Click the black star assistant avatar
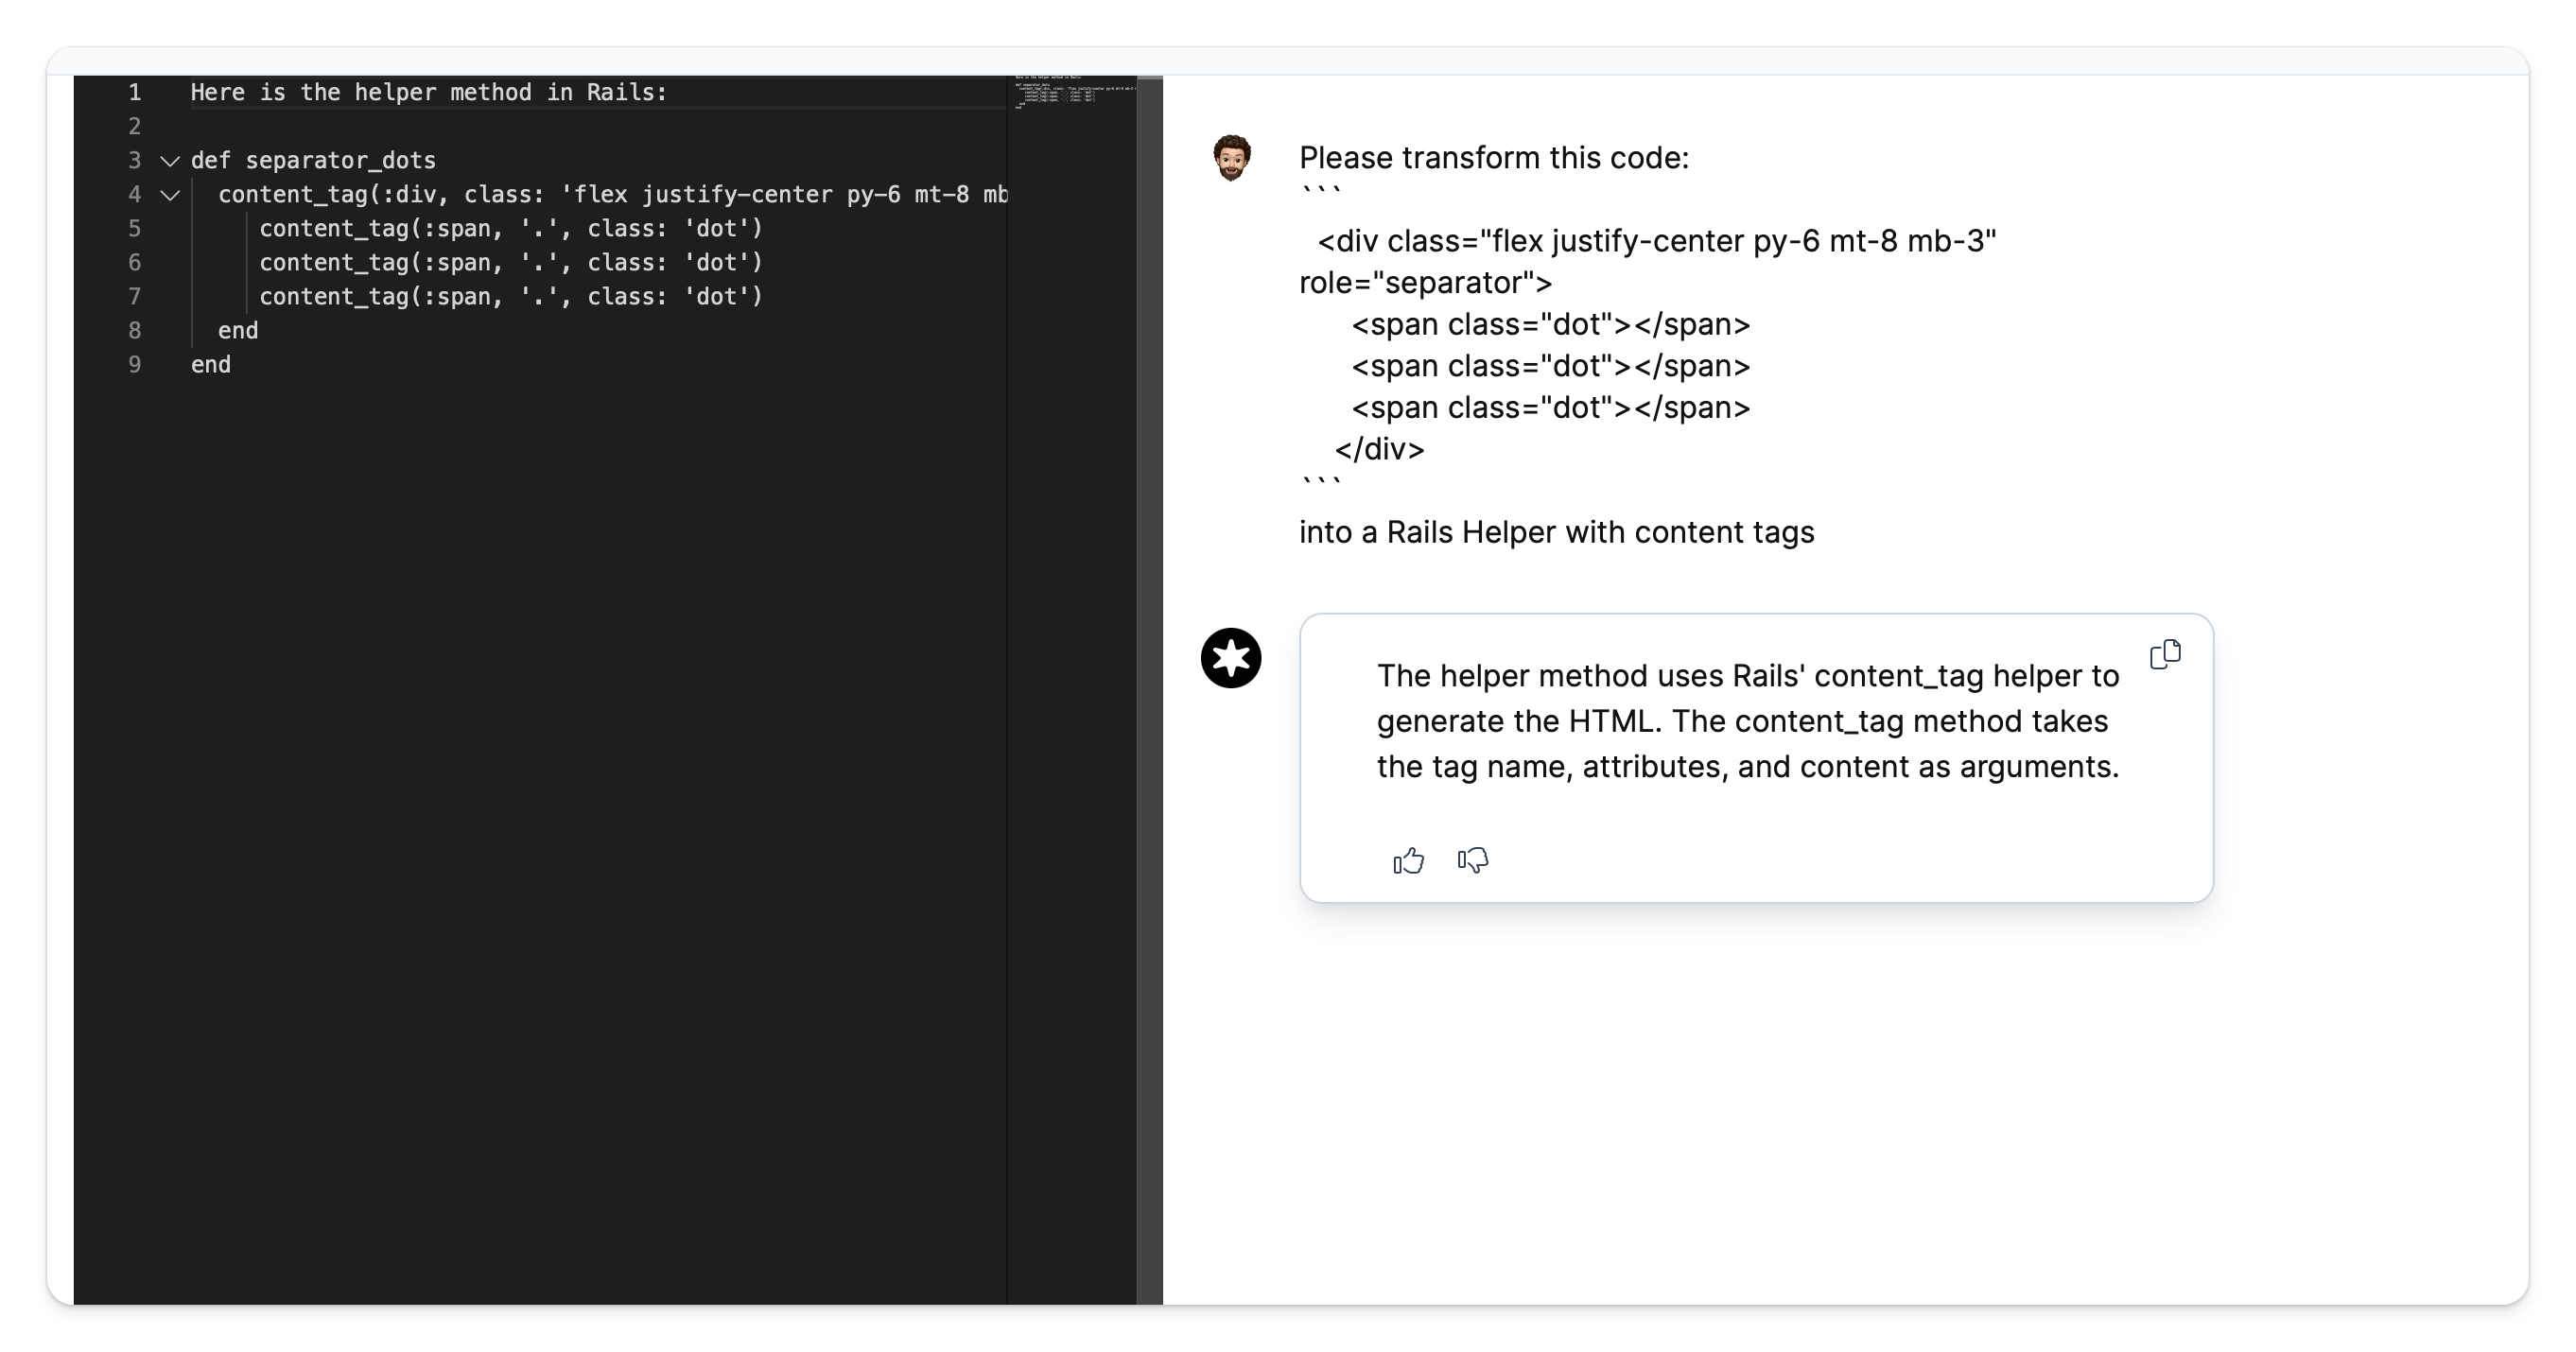Viewport: 2576px width, 1352px height. (1231, 658)
